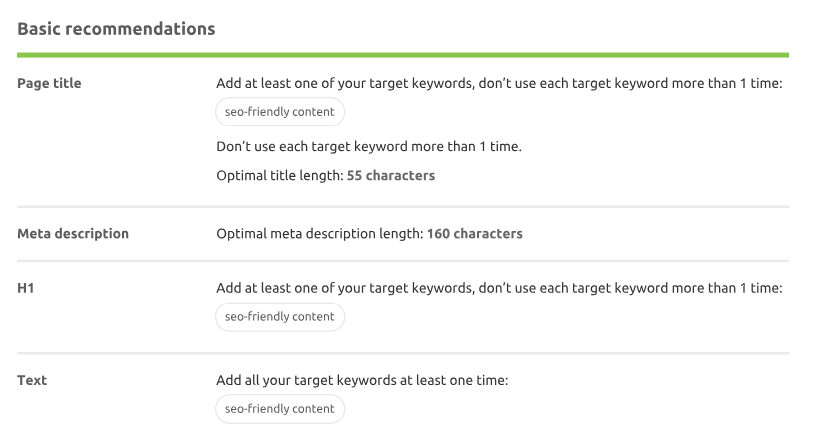Click the divider line above H1 row

pos(403,261)
